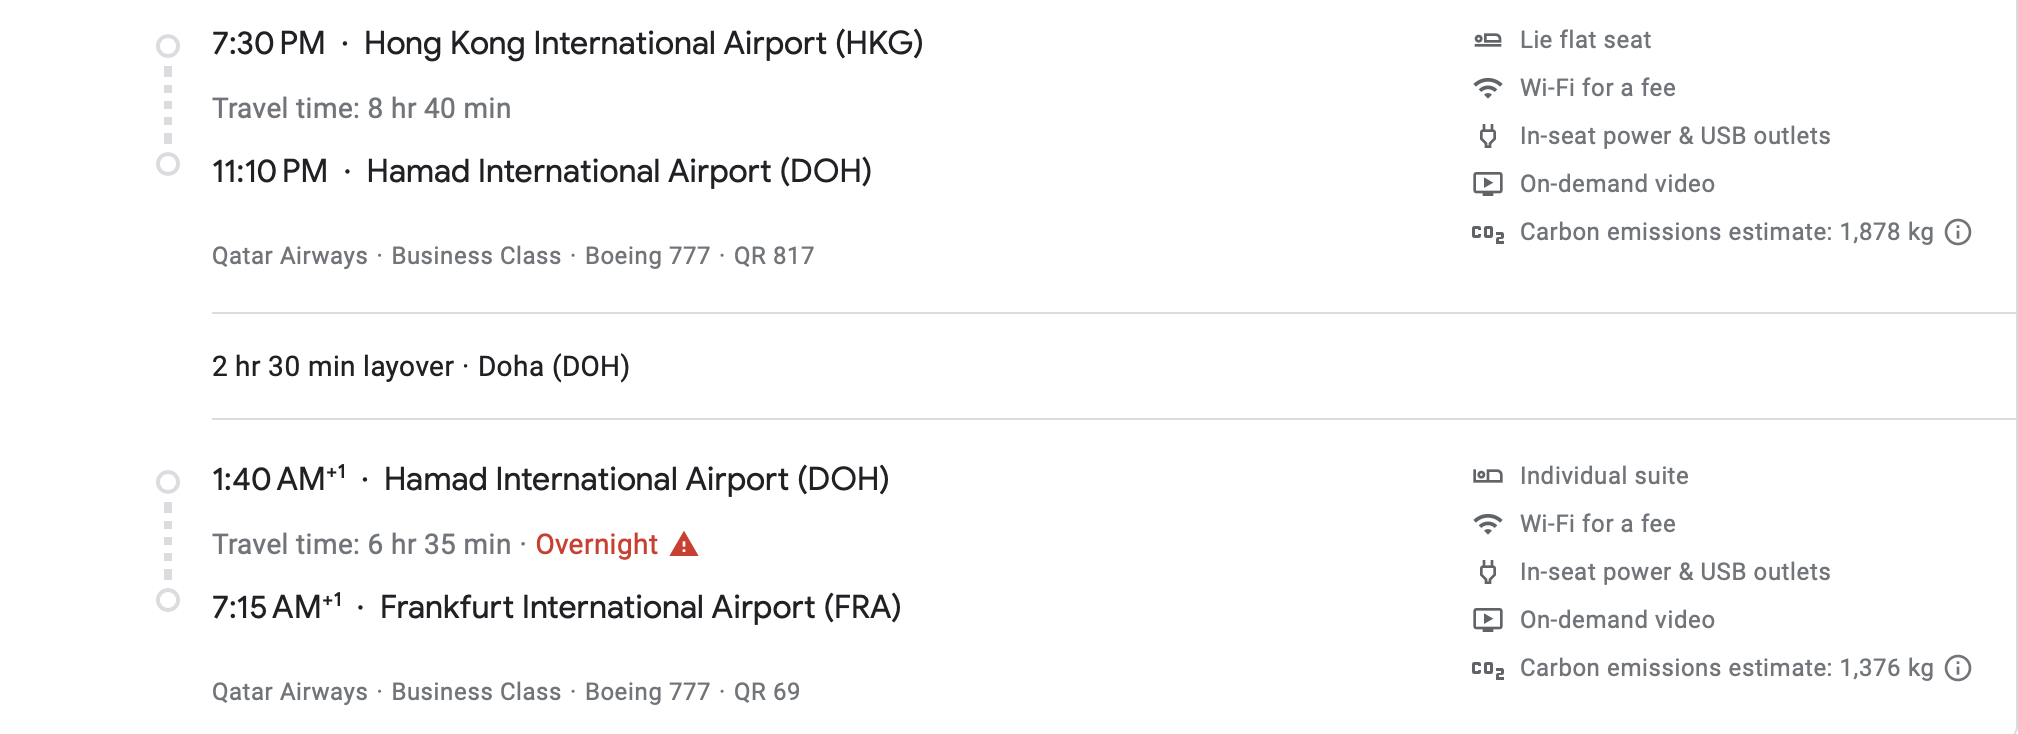Click the red Overnight warning triangle
The image size is (2018, 734).
(684, 544)
